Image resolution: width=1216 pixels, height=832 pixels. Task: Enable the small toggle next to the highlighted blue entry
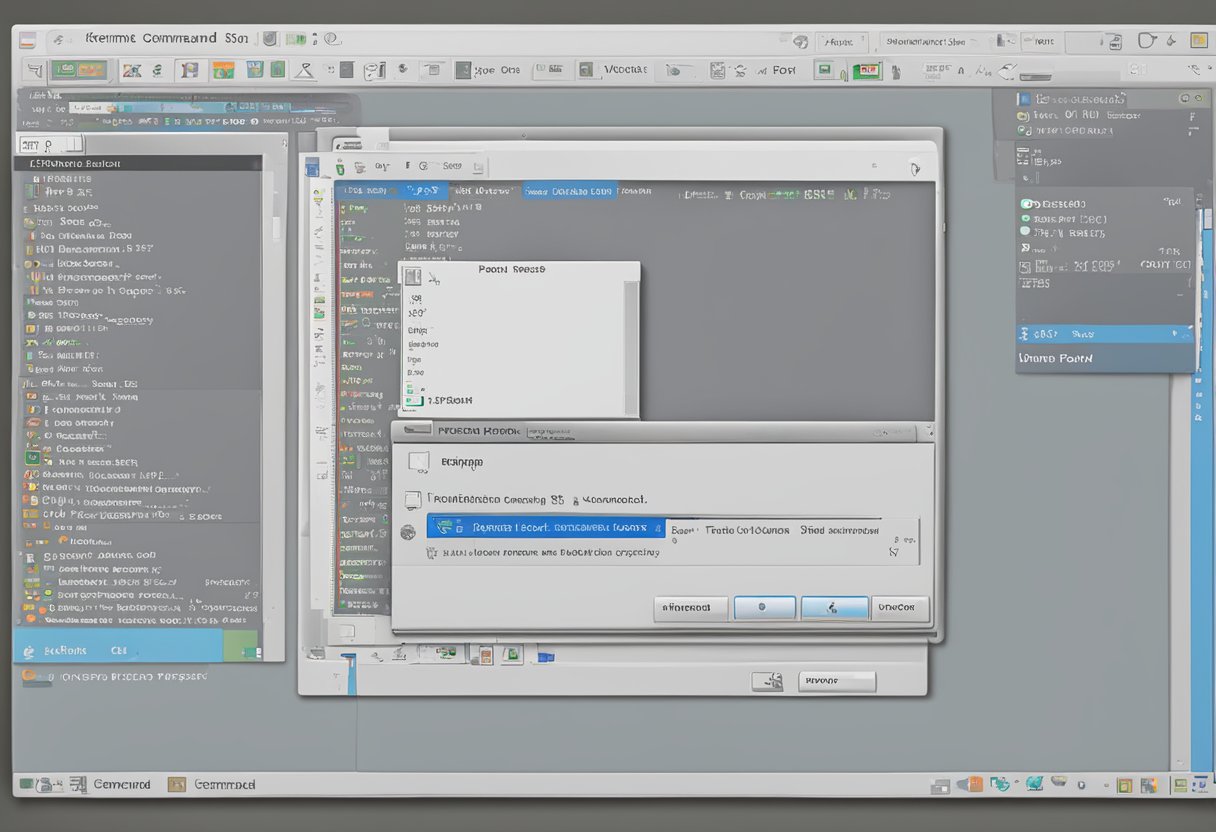[x=1174, y=333]
